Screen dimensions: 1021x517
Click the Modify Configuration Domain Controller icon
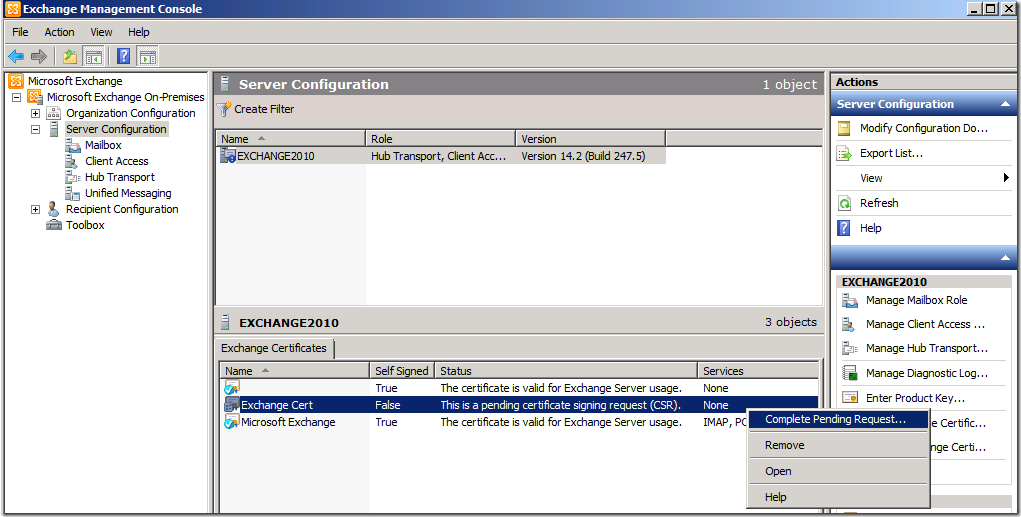tap(845, 128)
